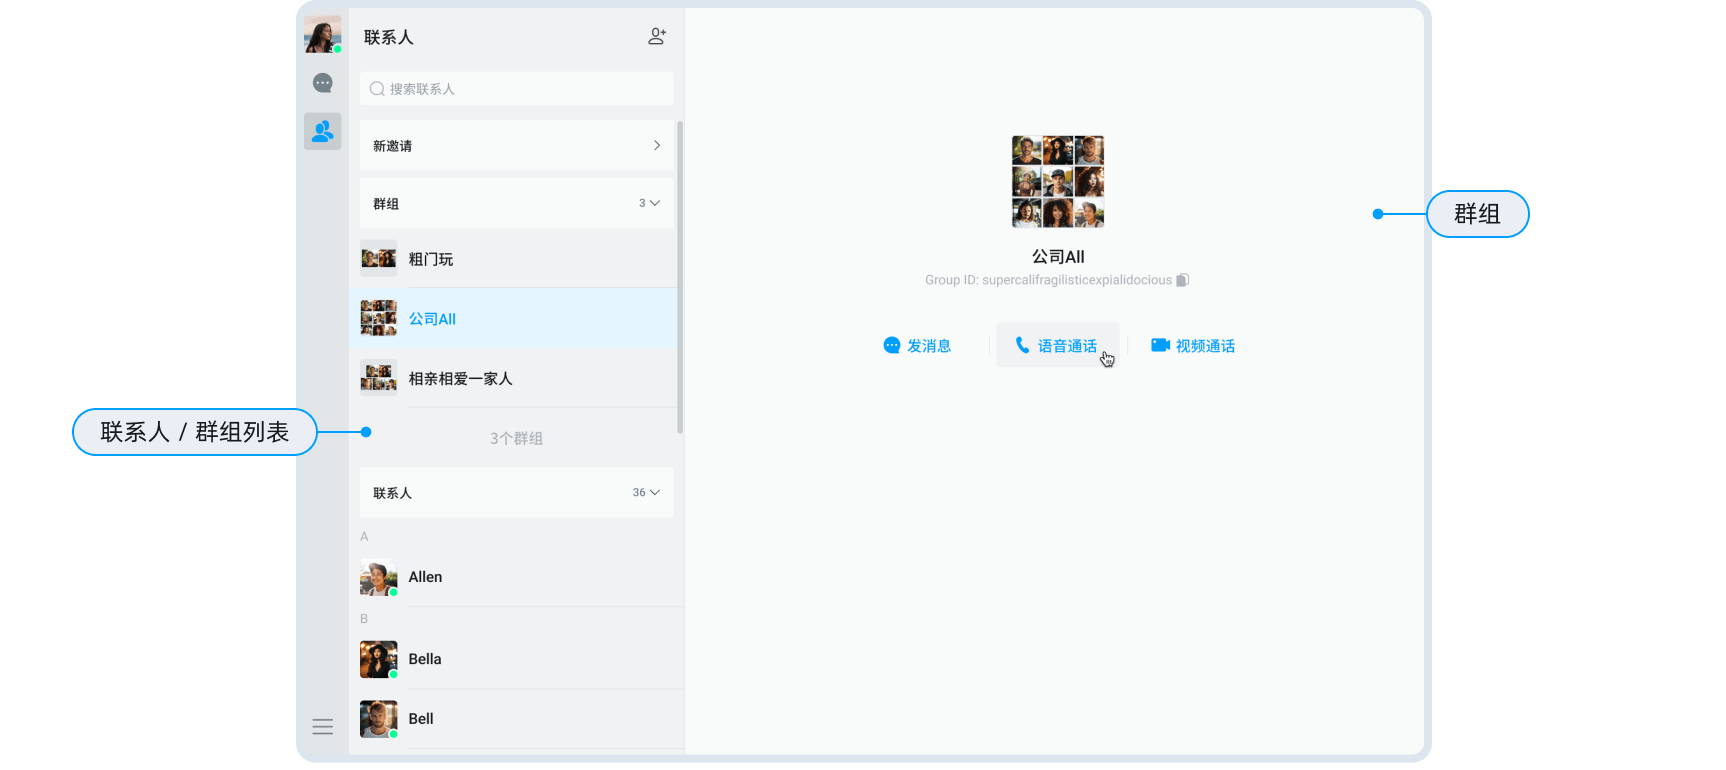Open the hamburger menu at sidebar bottom

point(322,727)
